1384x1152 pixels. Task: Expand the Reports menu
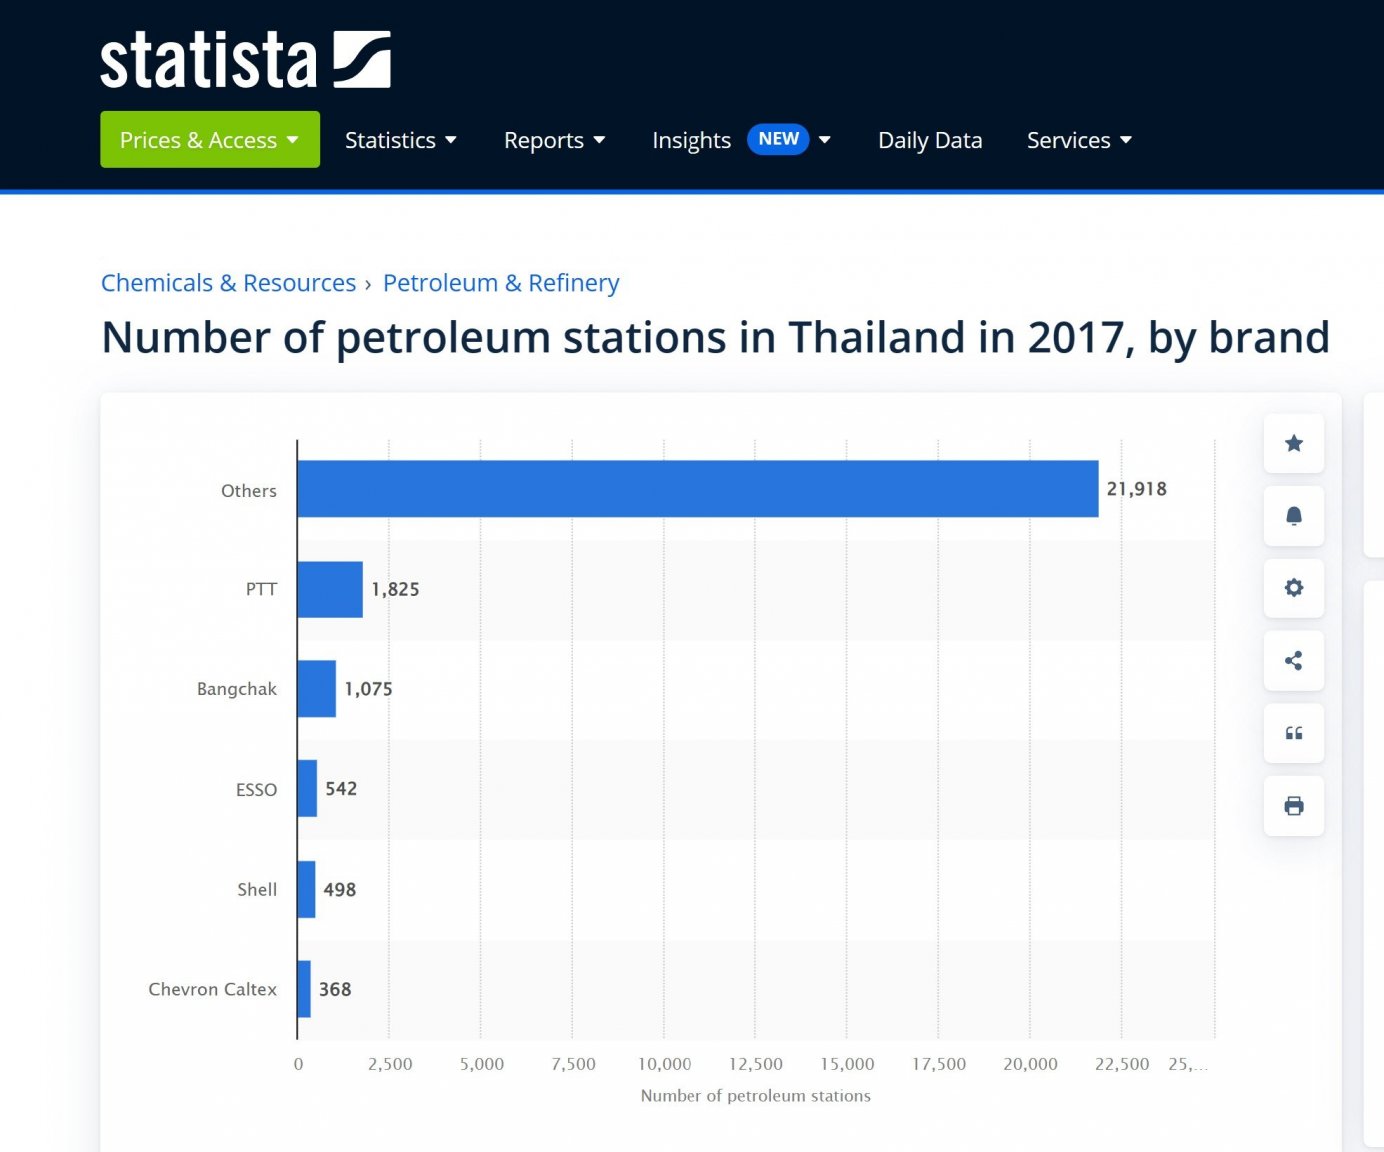554,140
